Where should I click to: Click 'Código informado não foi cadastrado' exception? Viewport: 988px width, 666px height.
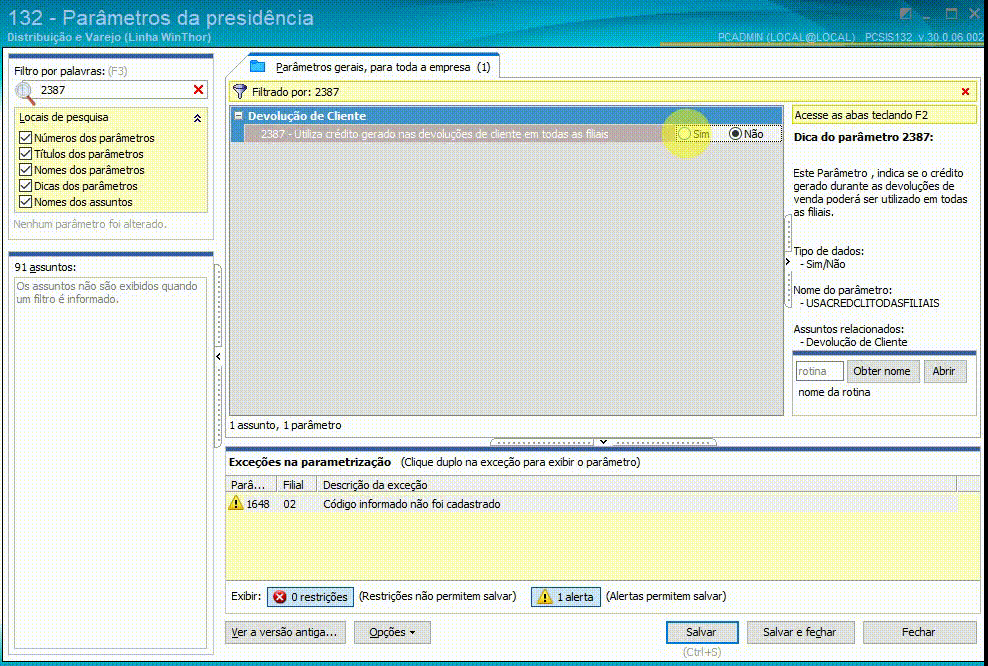411,504
